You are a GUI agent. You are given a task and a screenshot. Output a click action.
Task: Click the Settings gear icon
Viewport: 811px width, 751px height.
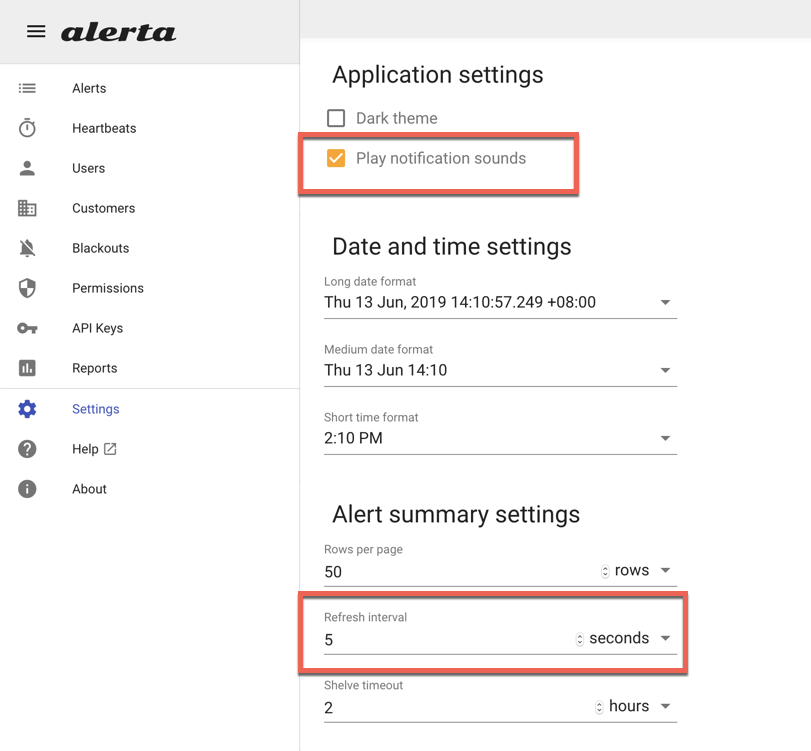[27, 409]
